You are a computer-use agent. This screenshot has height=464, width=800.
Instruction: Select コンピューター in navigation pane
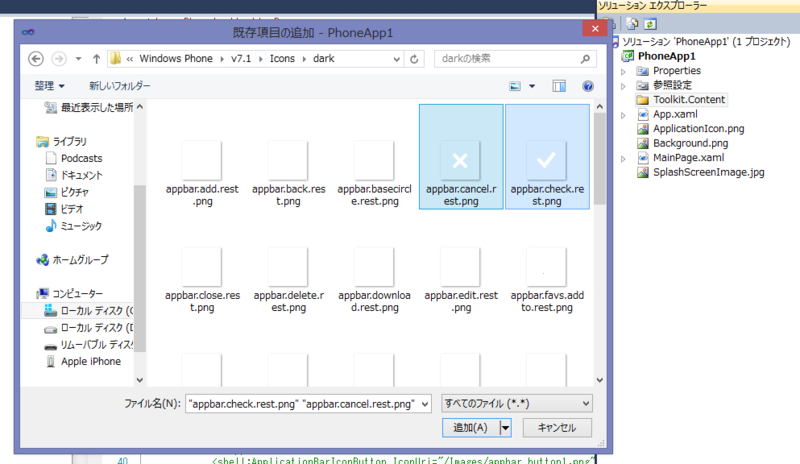(69, 294)
